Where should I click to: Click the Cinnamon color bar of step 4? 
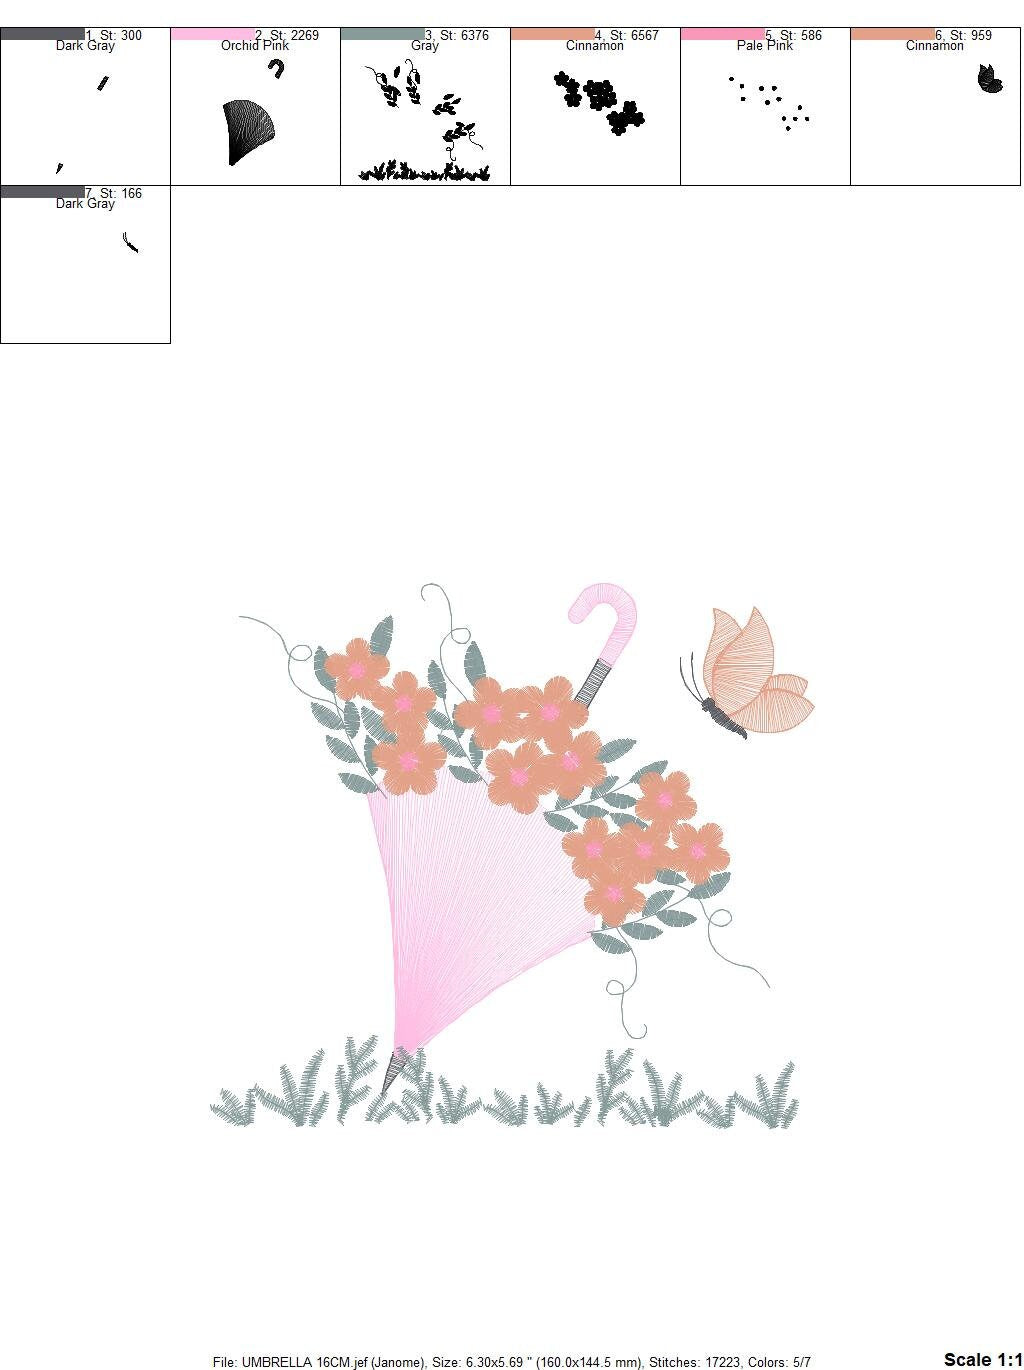tap(550, 33)
